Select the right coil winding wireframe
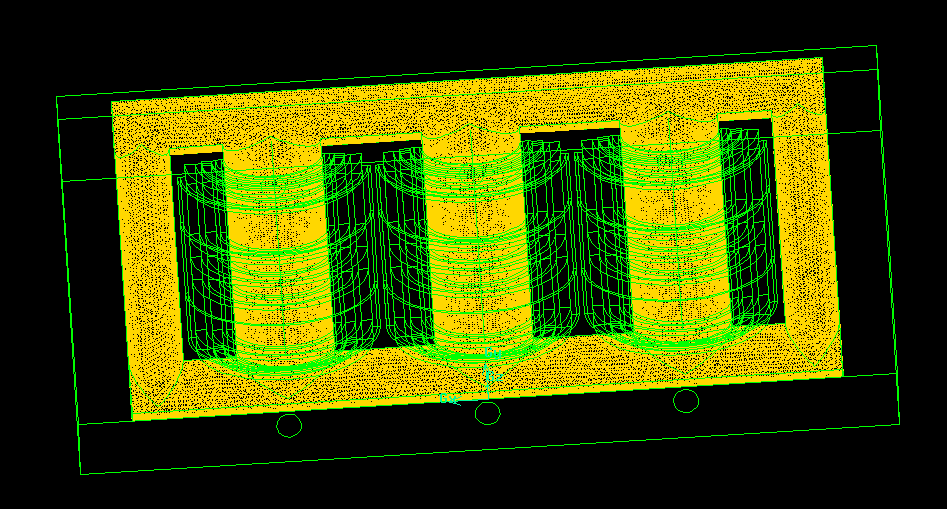947x509 pixels. coord(676,238)
